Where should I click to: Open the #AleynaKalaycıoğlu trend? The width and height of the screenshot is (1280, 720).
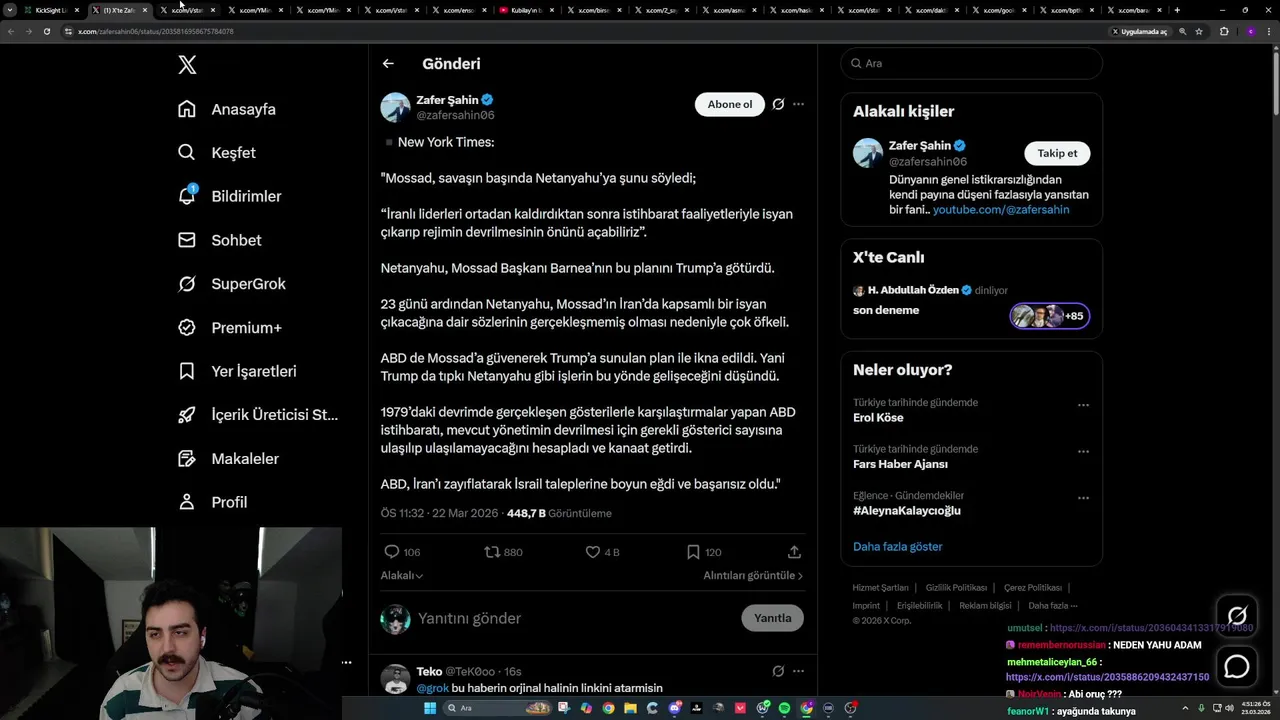pos(906,511)
